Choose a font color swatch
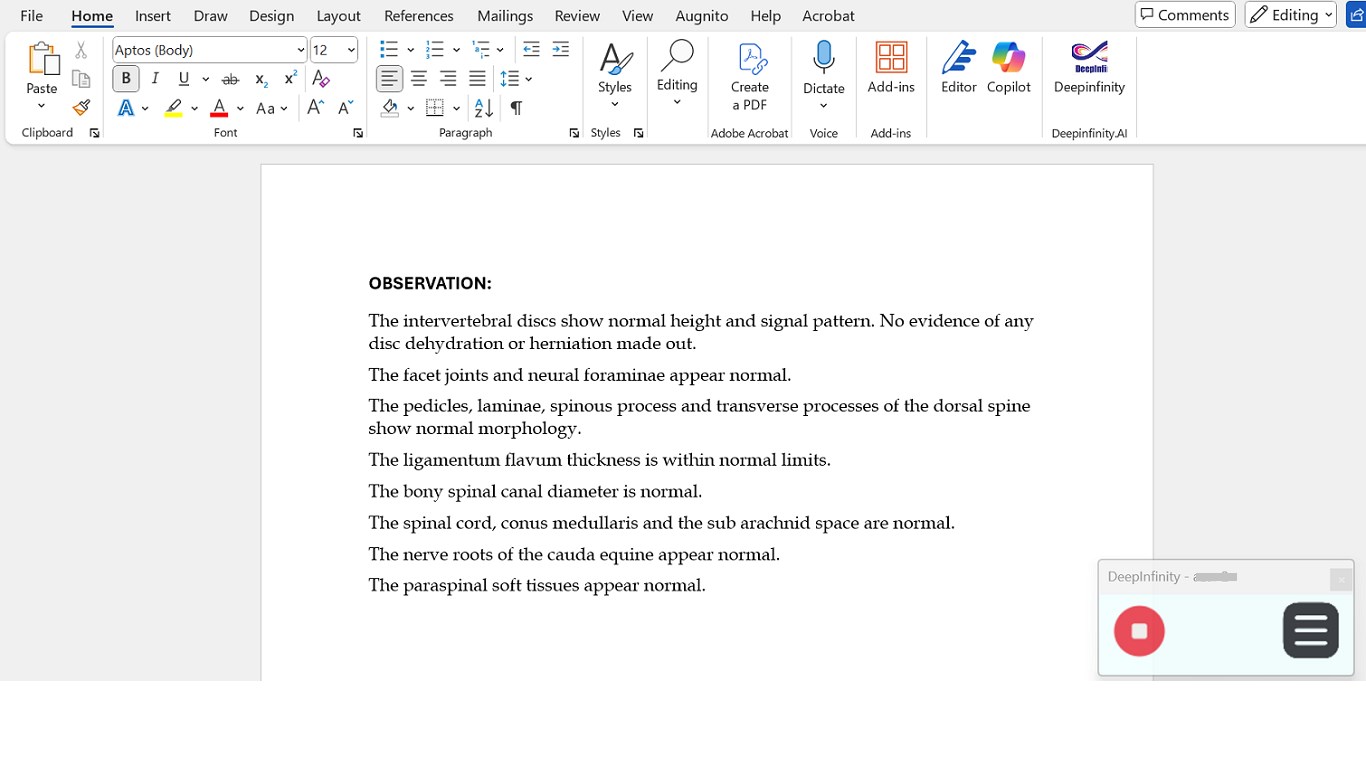The height and width of the screenshot is (768, 1366). coord(218,106)
